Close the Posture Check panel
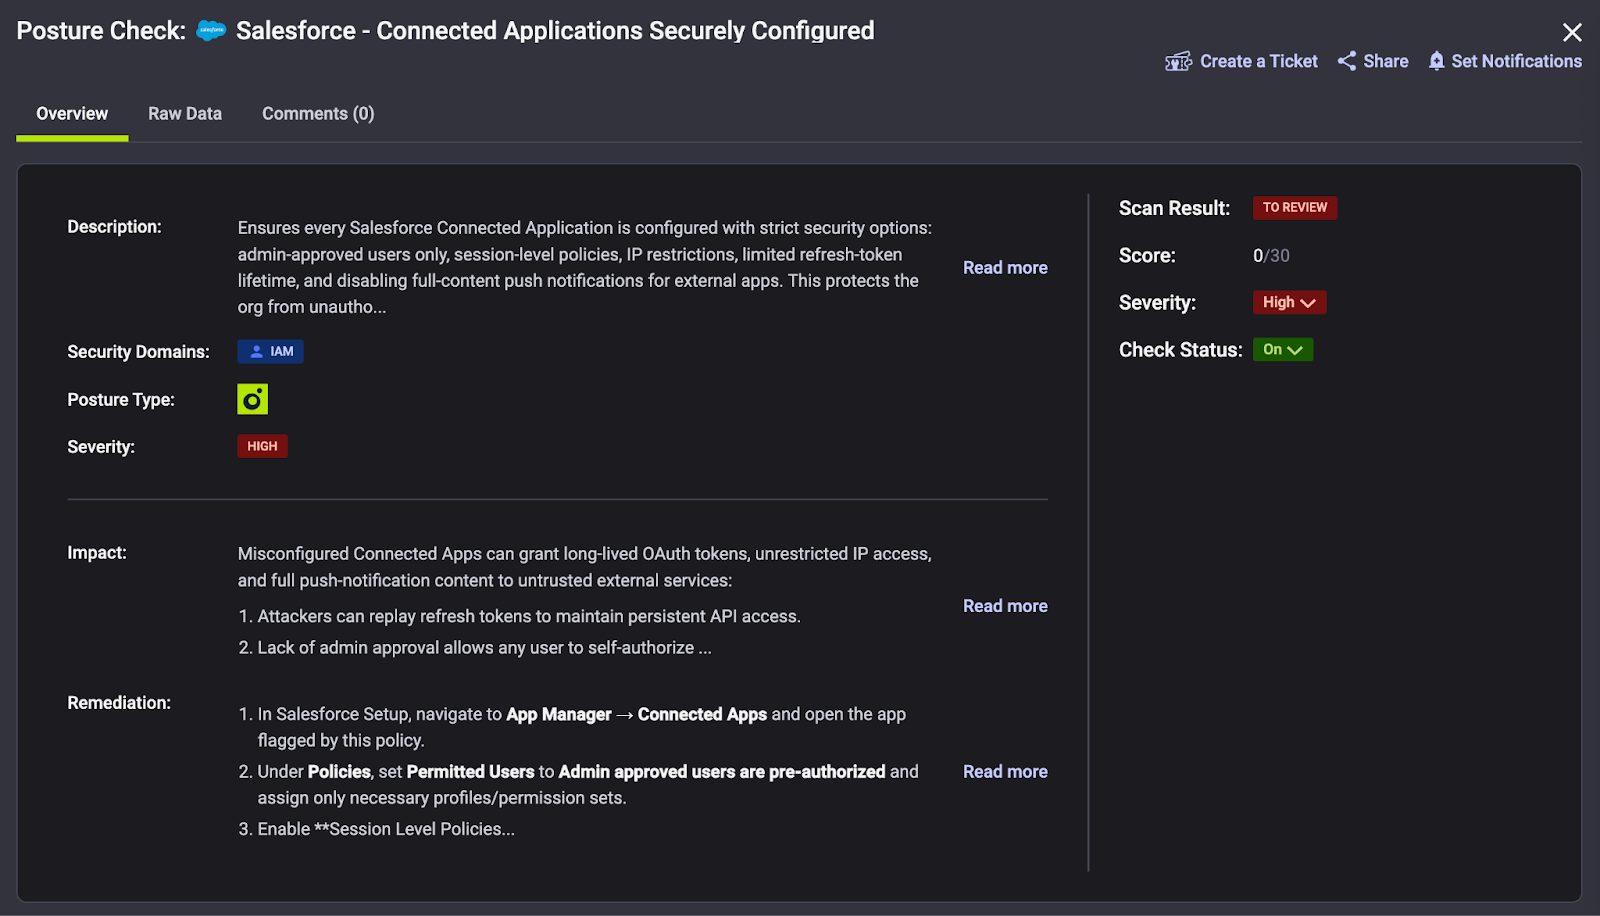 (1572, 32)
